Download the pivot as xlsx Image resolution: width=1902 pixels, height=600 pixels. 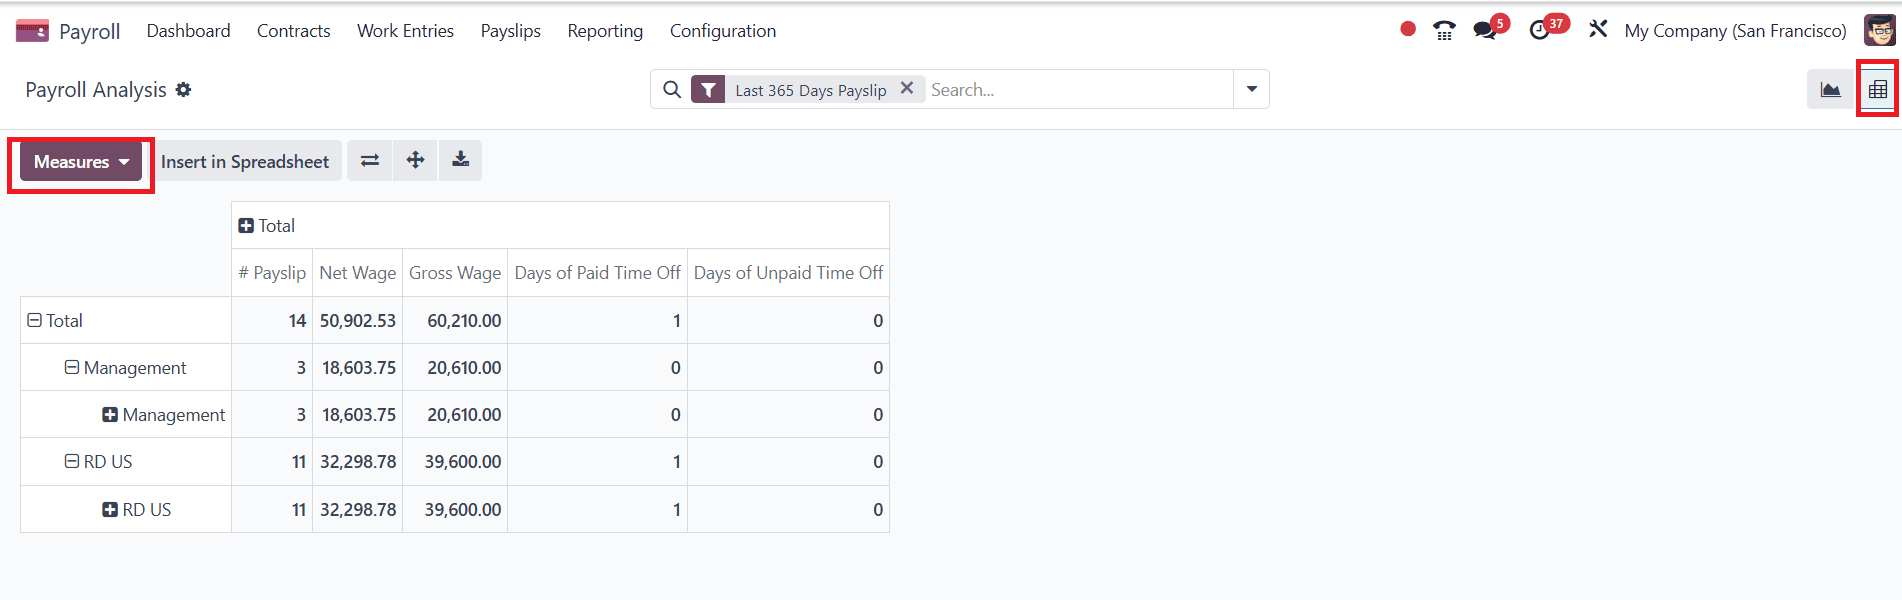coord(460,160)
